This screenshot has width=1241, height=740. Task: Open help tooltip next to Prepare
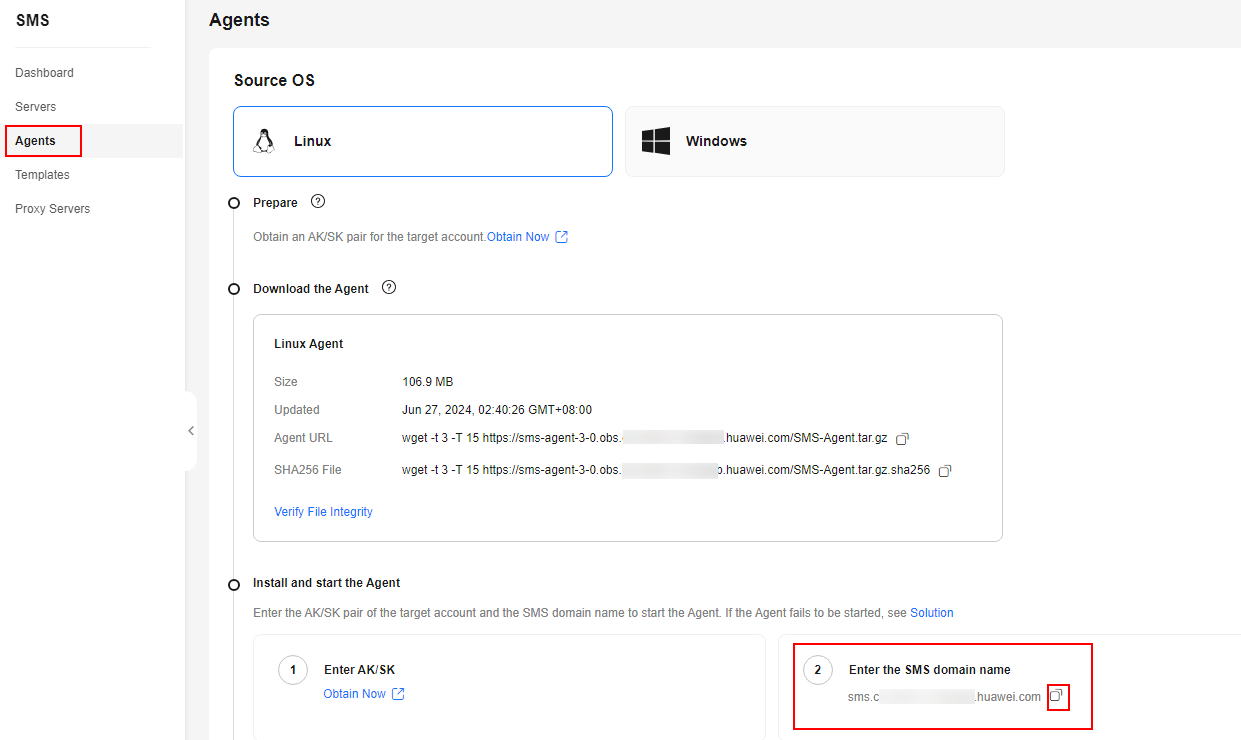pos(318,202)
